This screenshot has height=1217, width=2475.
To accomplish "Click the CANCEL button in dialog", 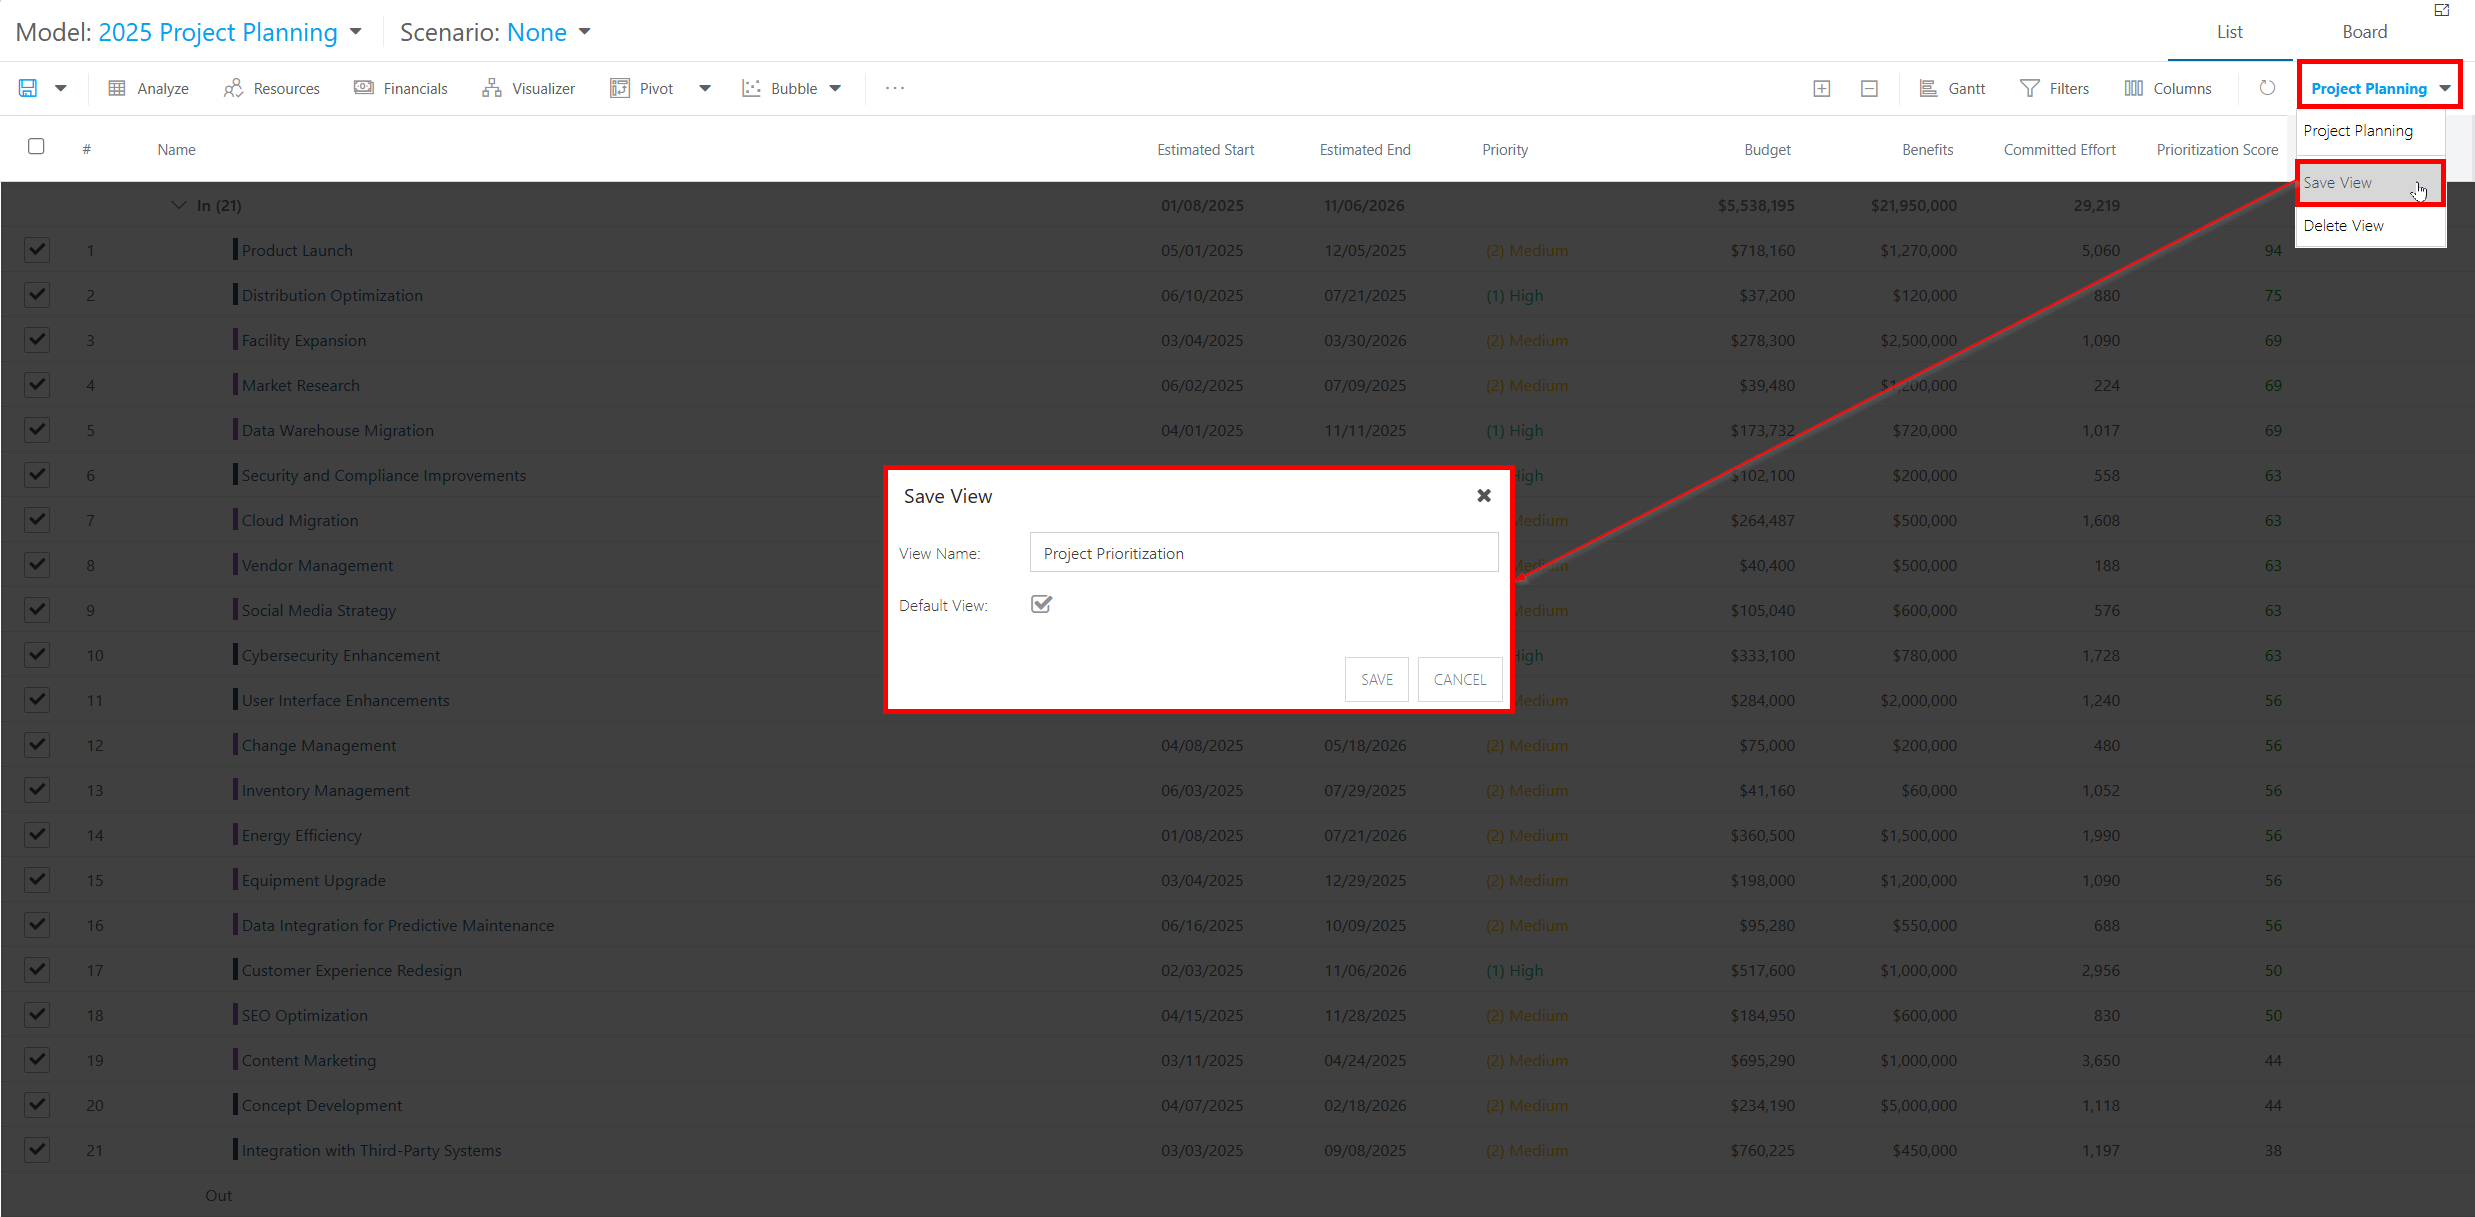I will point(1460,679).
